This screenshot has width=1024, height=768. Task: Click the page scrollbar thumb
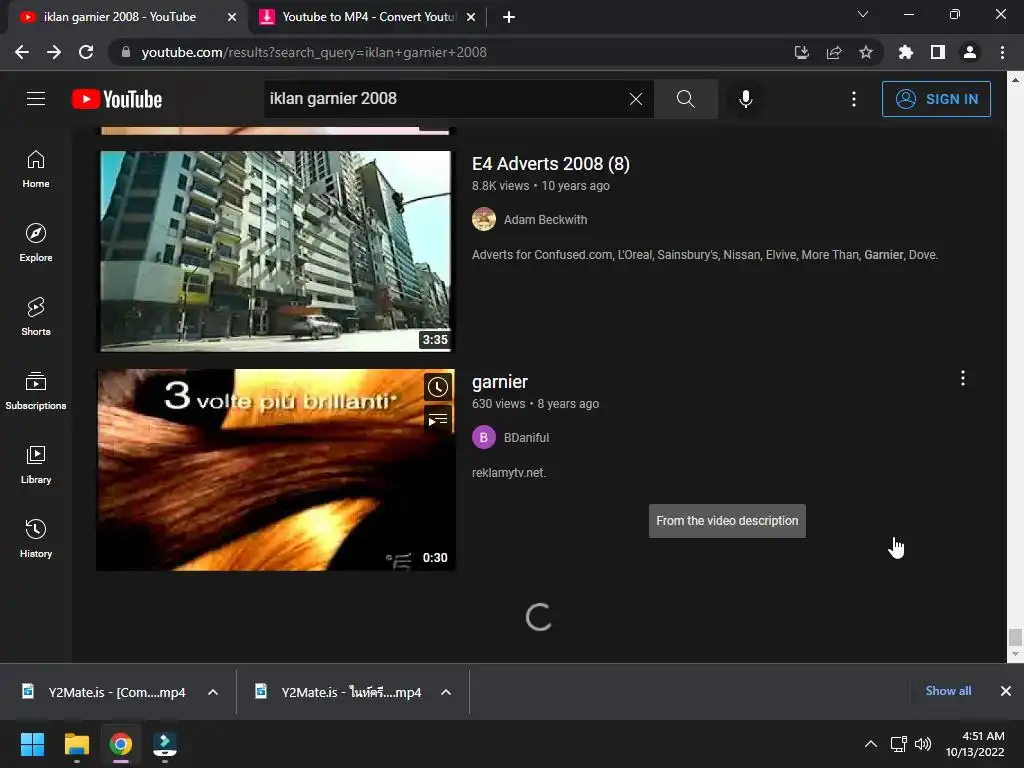[1015, 637]
